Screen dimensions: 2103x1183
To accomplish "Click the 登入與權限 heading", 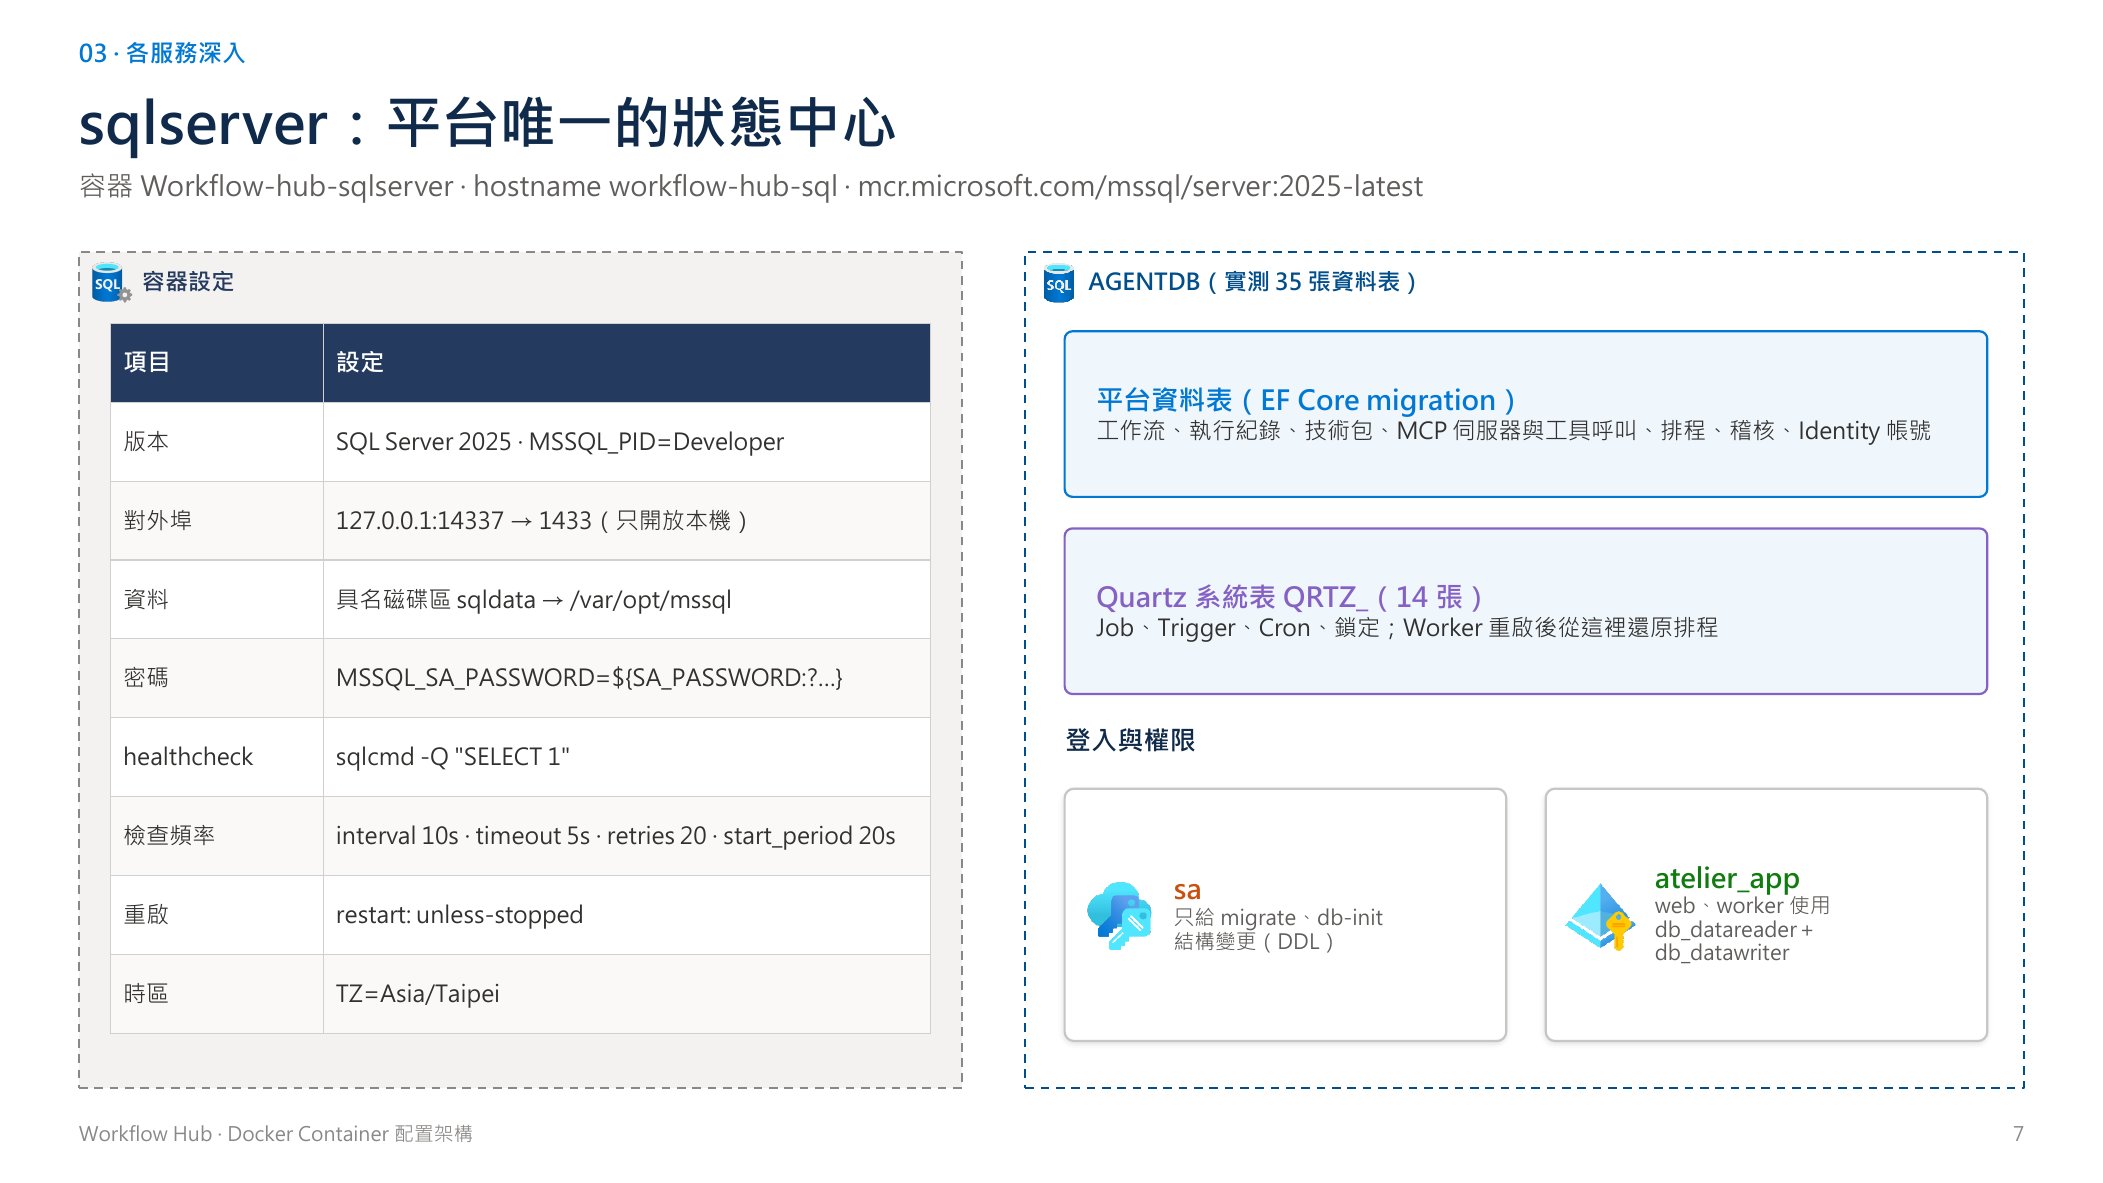I will coord(1130,740).
